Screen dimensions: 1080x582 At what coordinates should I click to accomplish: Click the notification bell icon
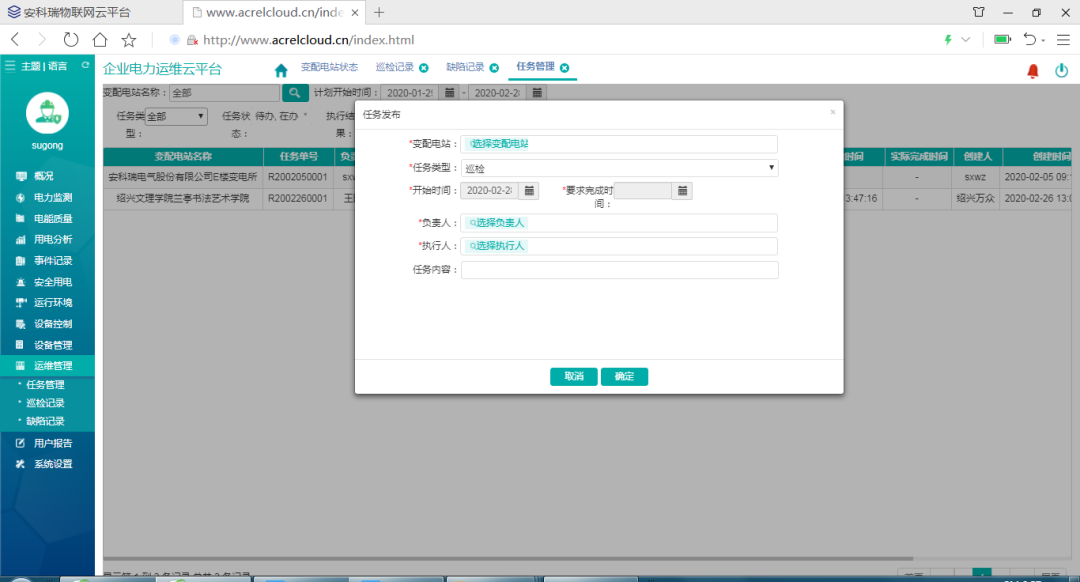(1034, 69)
